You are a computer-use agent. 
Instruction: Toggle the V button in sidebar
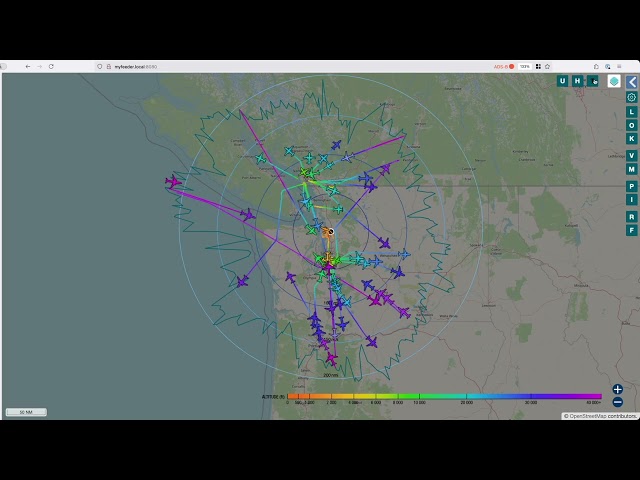(632, 156)
